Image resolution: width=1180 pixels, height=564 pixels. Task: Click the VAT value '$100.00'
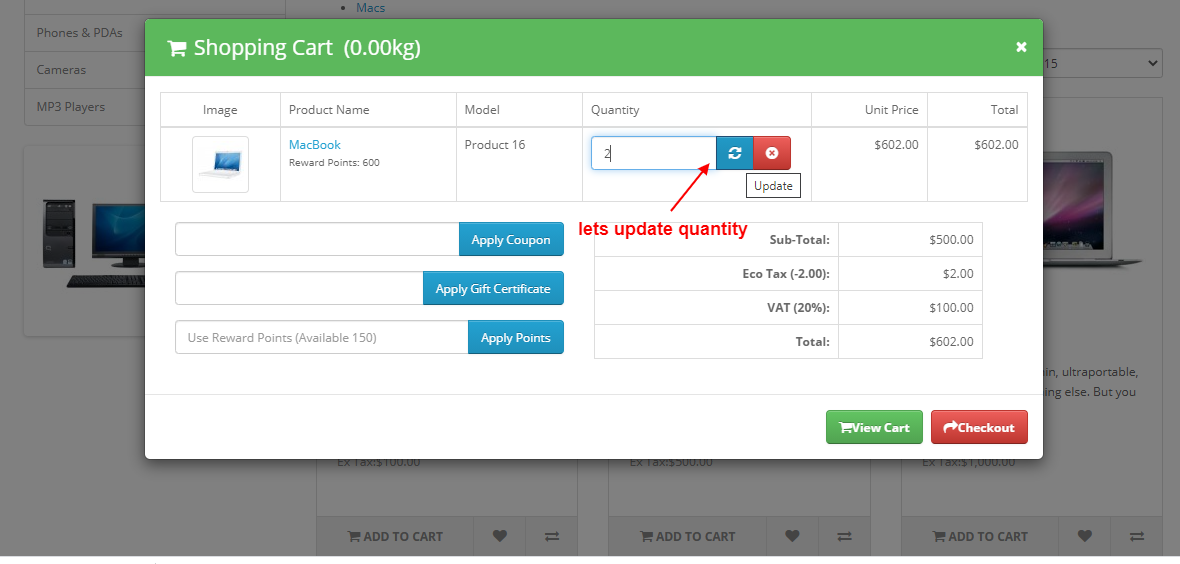[951, 307]
